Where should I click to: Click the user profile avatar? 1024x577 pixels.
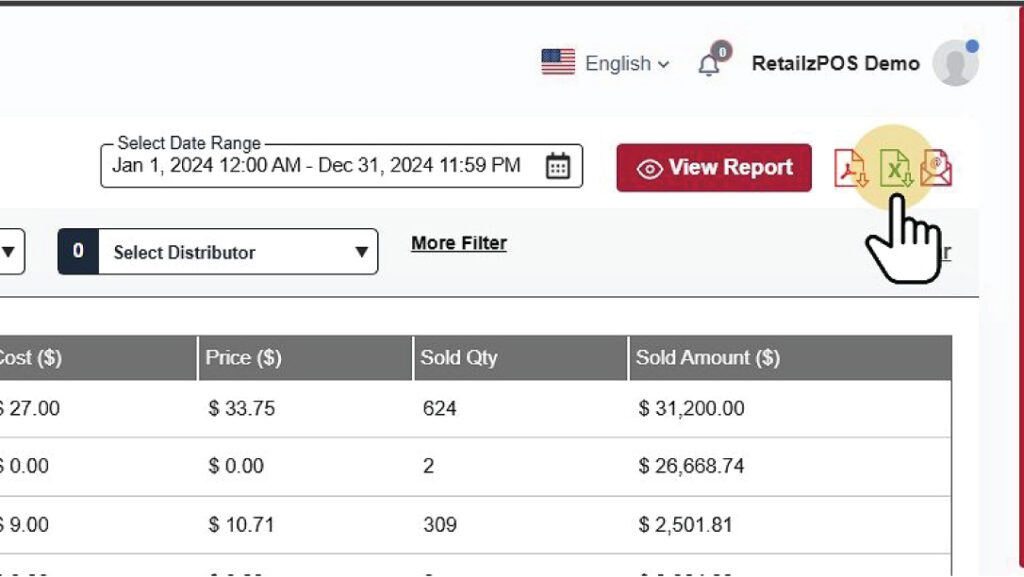point(955,64)
